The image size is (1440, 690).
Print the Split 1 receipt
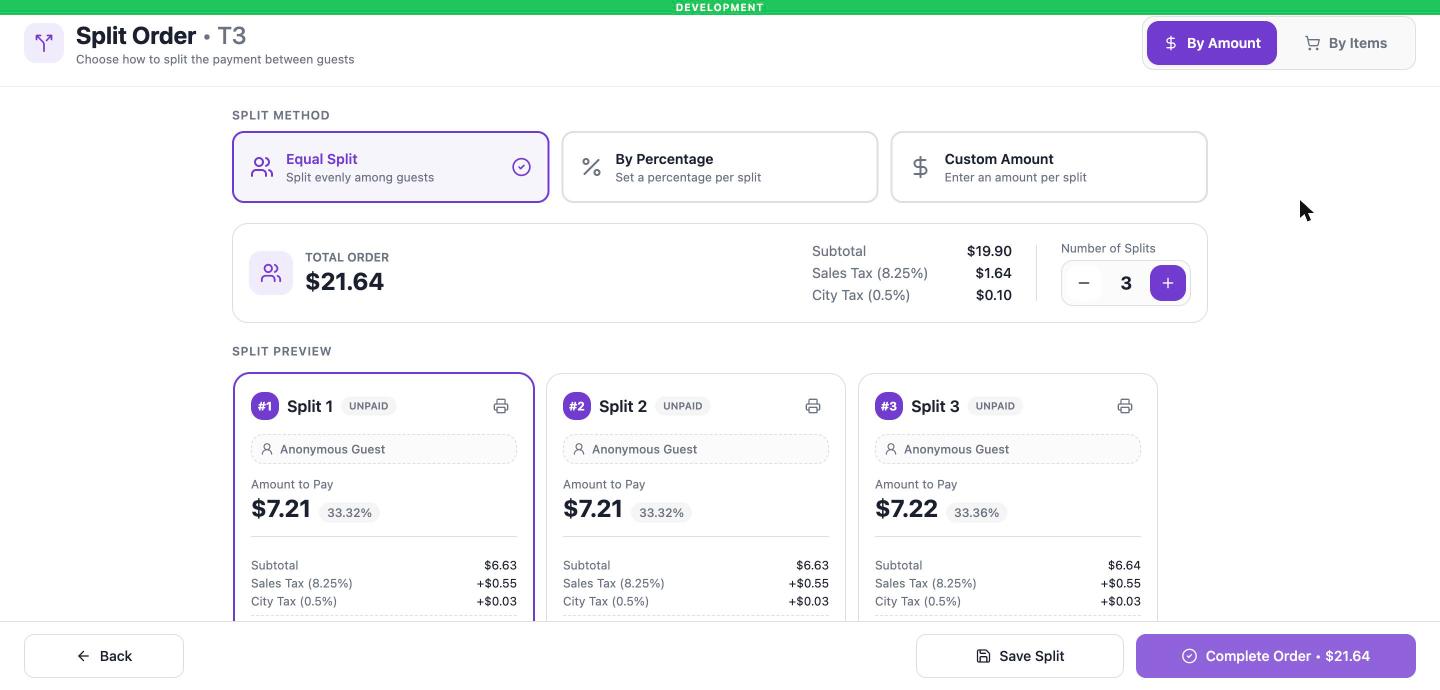501,406
